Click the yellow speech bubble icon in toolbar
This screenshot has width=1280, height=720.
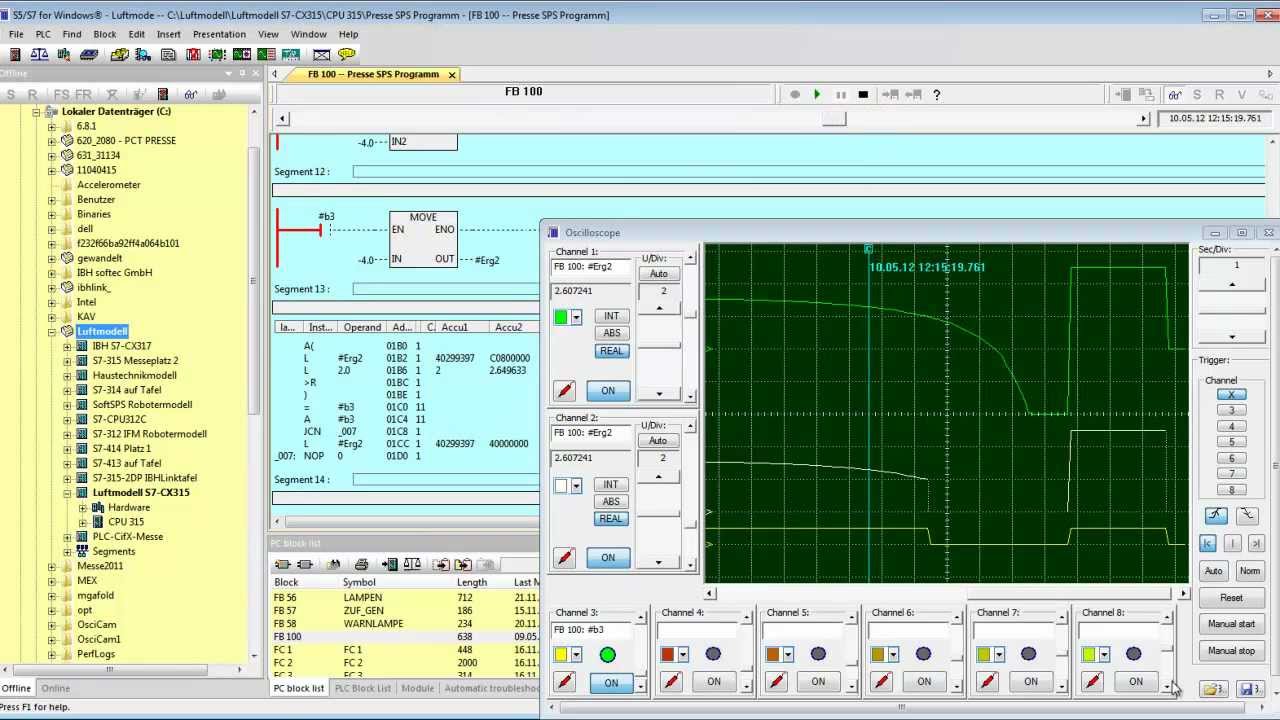pos(347,55)
